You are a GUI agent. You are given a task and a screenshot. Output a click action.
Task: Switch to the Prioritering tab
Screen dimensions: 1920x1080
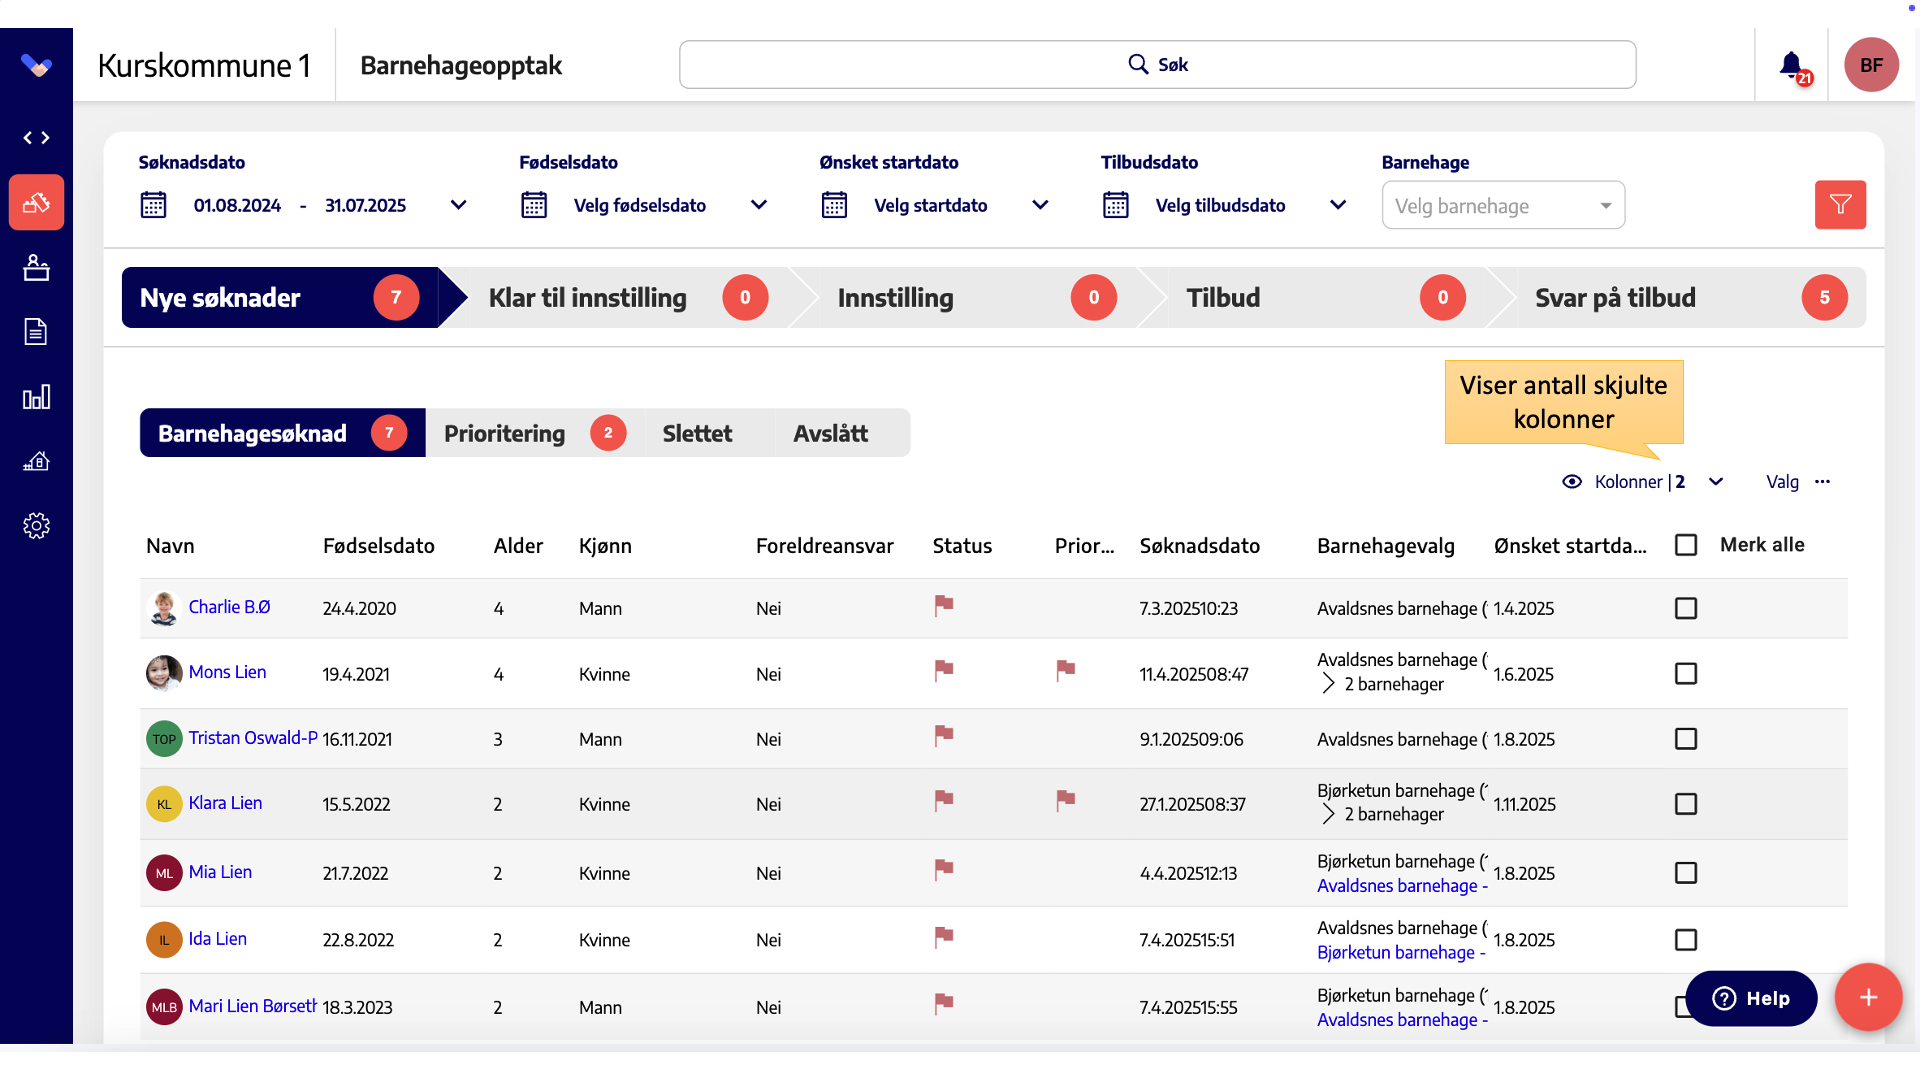pyautogui.click(x=534, y=433)
